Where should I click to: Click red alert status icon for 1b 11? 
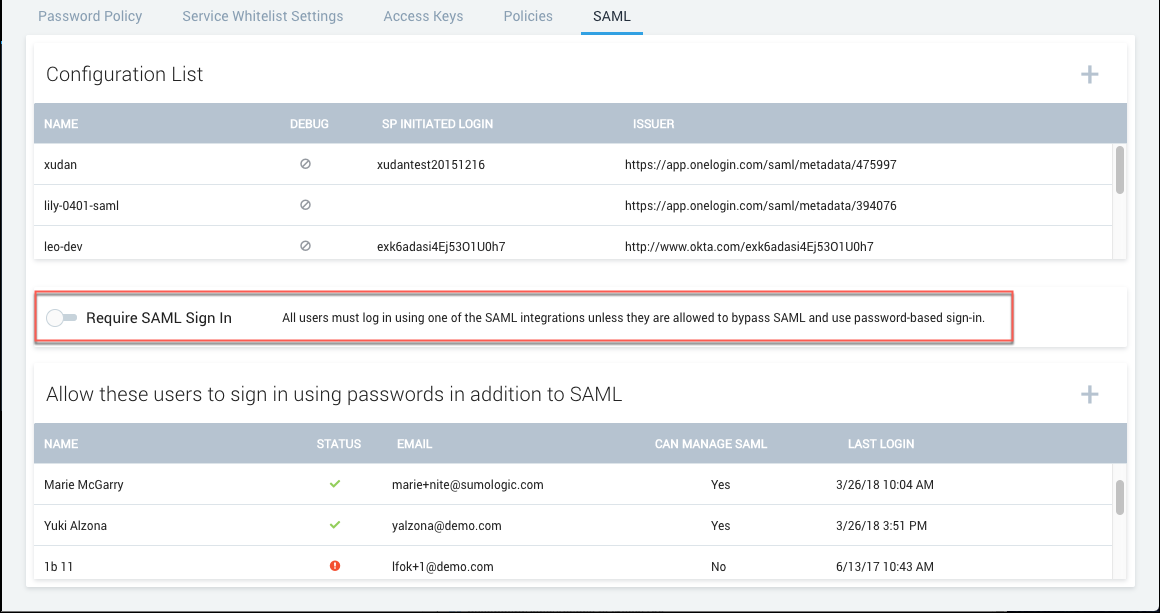point(335,566)
